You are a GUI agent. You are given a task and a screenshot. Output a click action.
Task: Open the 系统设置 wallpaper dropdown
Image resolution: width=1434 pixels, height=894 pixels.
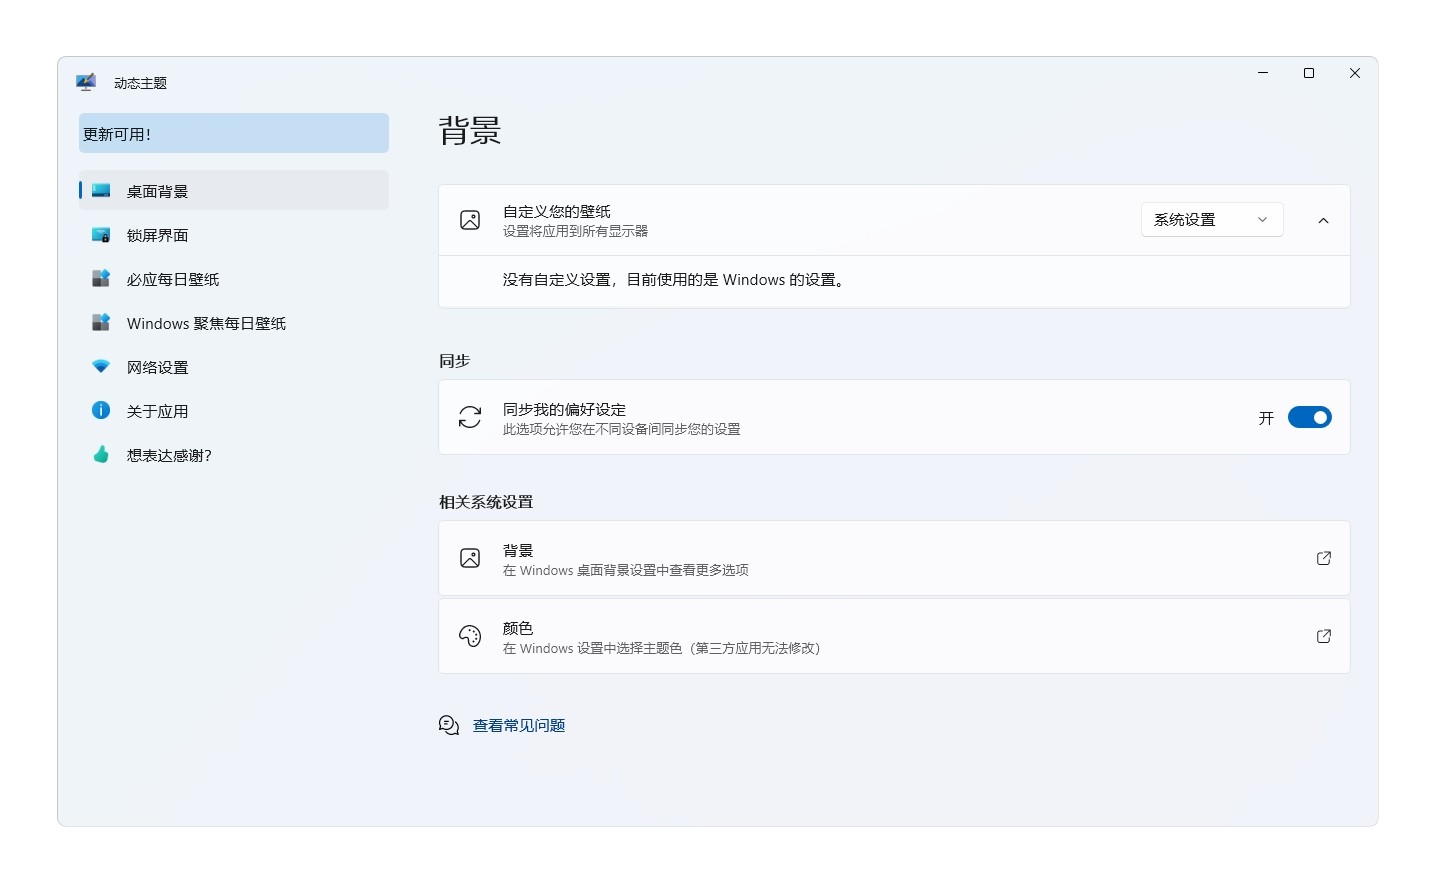coord(1212,220)
